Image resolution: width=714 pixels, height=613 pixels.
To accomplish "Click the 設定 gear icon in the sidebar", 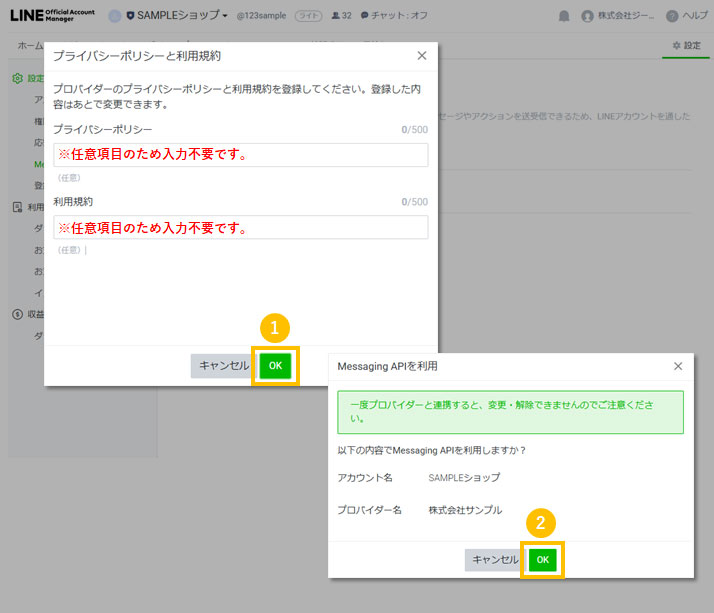I will point(18,78).
